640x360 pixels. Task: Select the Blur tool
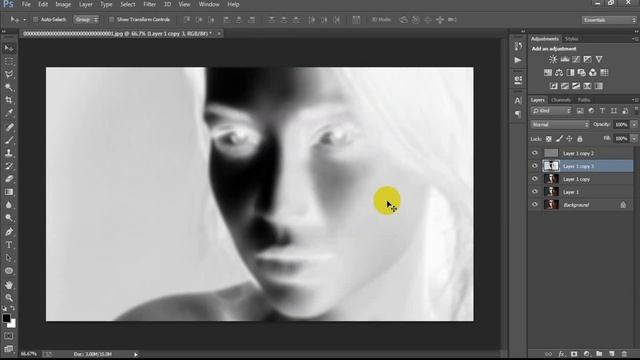coord(9,205)
